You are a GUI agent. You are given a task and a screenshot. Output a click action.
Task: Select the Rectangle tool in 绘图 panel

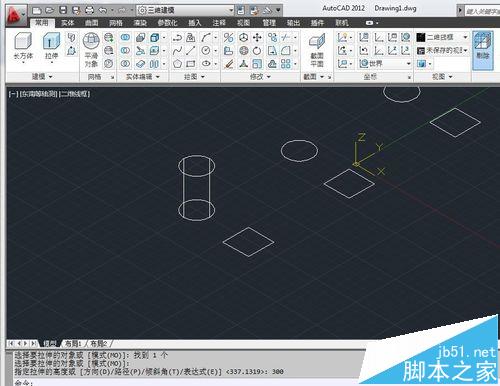191,64
